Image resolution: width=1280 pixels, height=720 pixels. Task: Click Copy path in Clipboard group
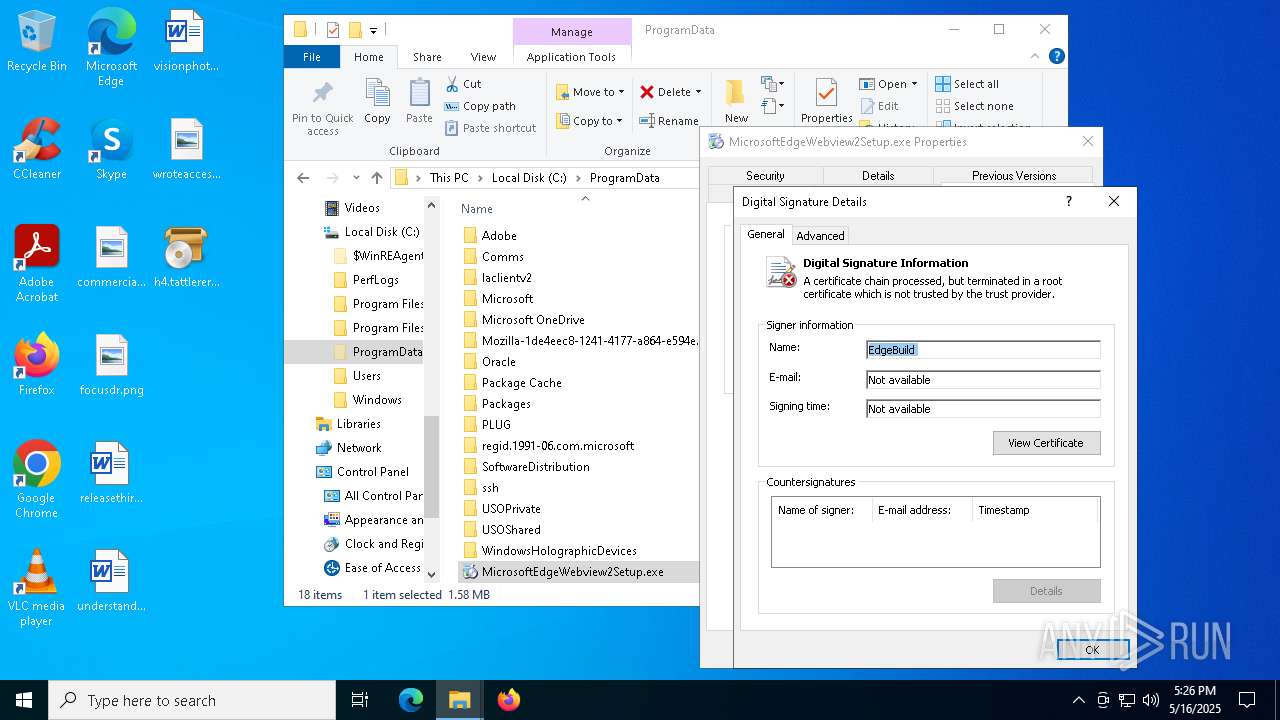click(480, 106)
